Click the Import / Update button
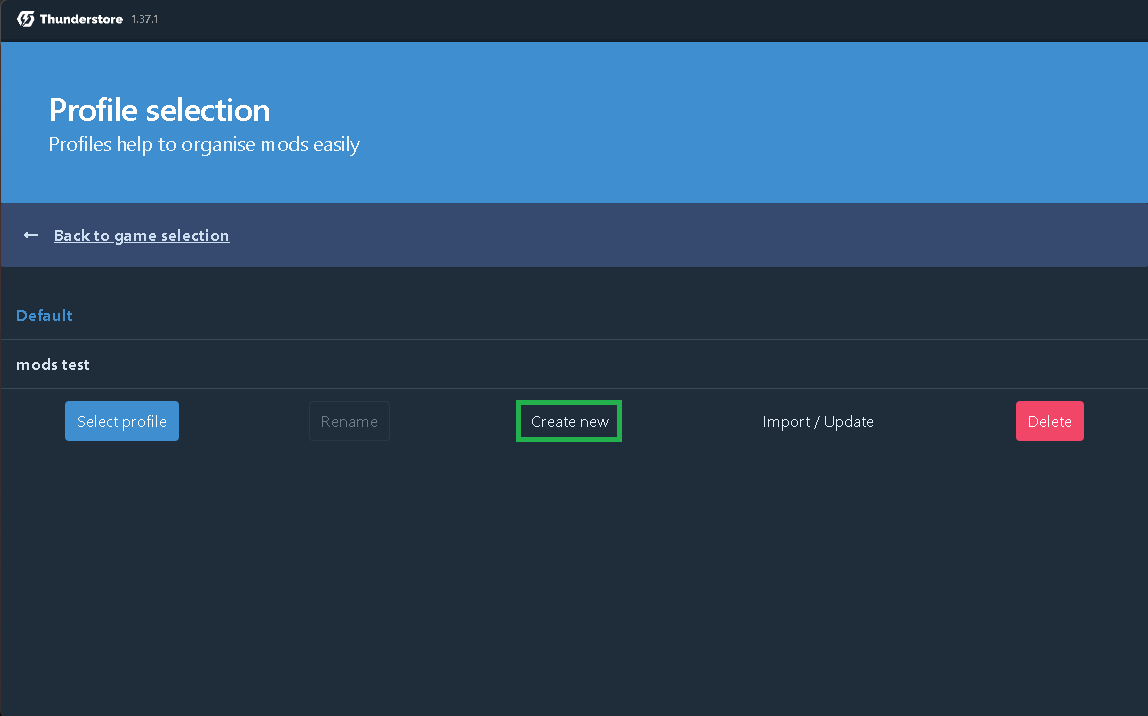The height and width of the screenshot is (716, 1148). [818, 421]
